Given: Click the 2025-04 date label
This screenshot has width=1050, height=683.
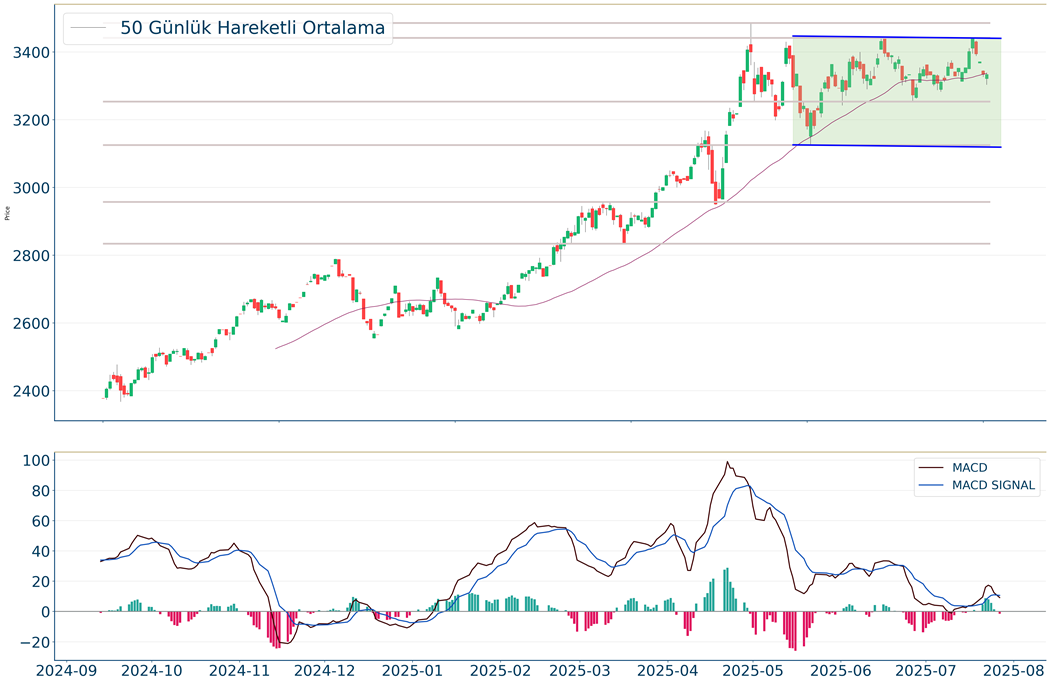Looking at the screenshot, I should [668, 670].
